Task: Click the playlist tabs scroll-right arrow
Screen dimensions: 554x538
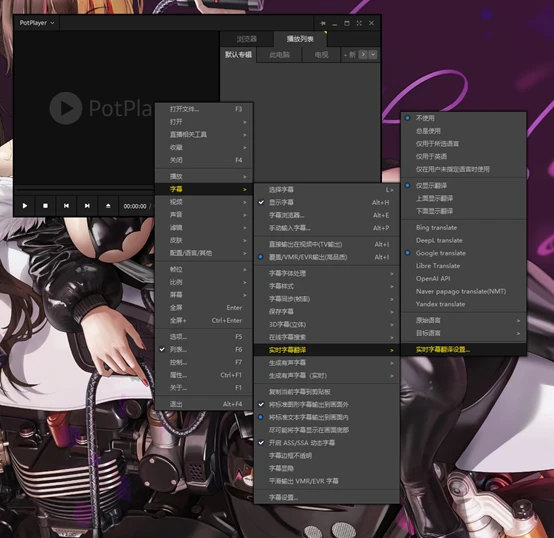Action: pos(363,55)
